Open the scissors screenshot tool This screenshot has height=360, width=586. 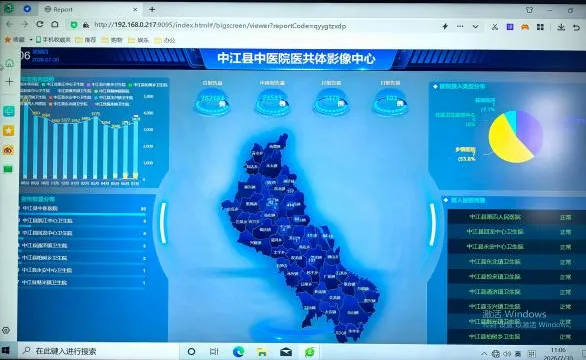point(495,27)
